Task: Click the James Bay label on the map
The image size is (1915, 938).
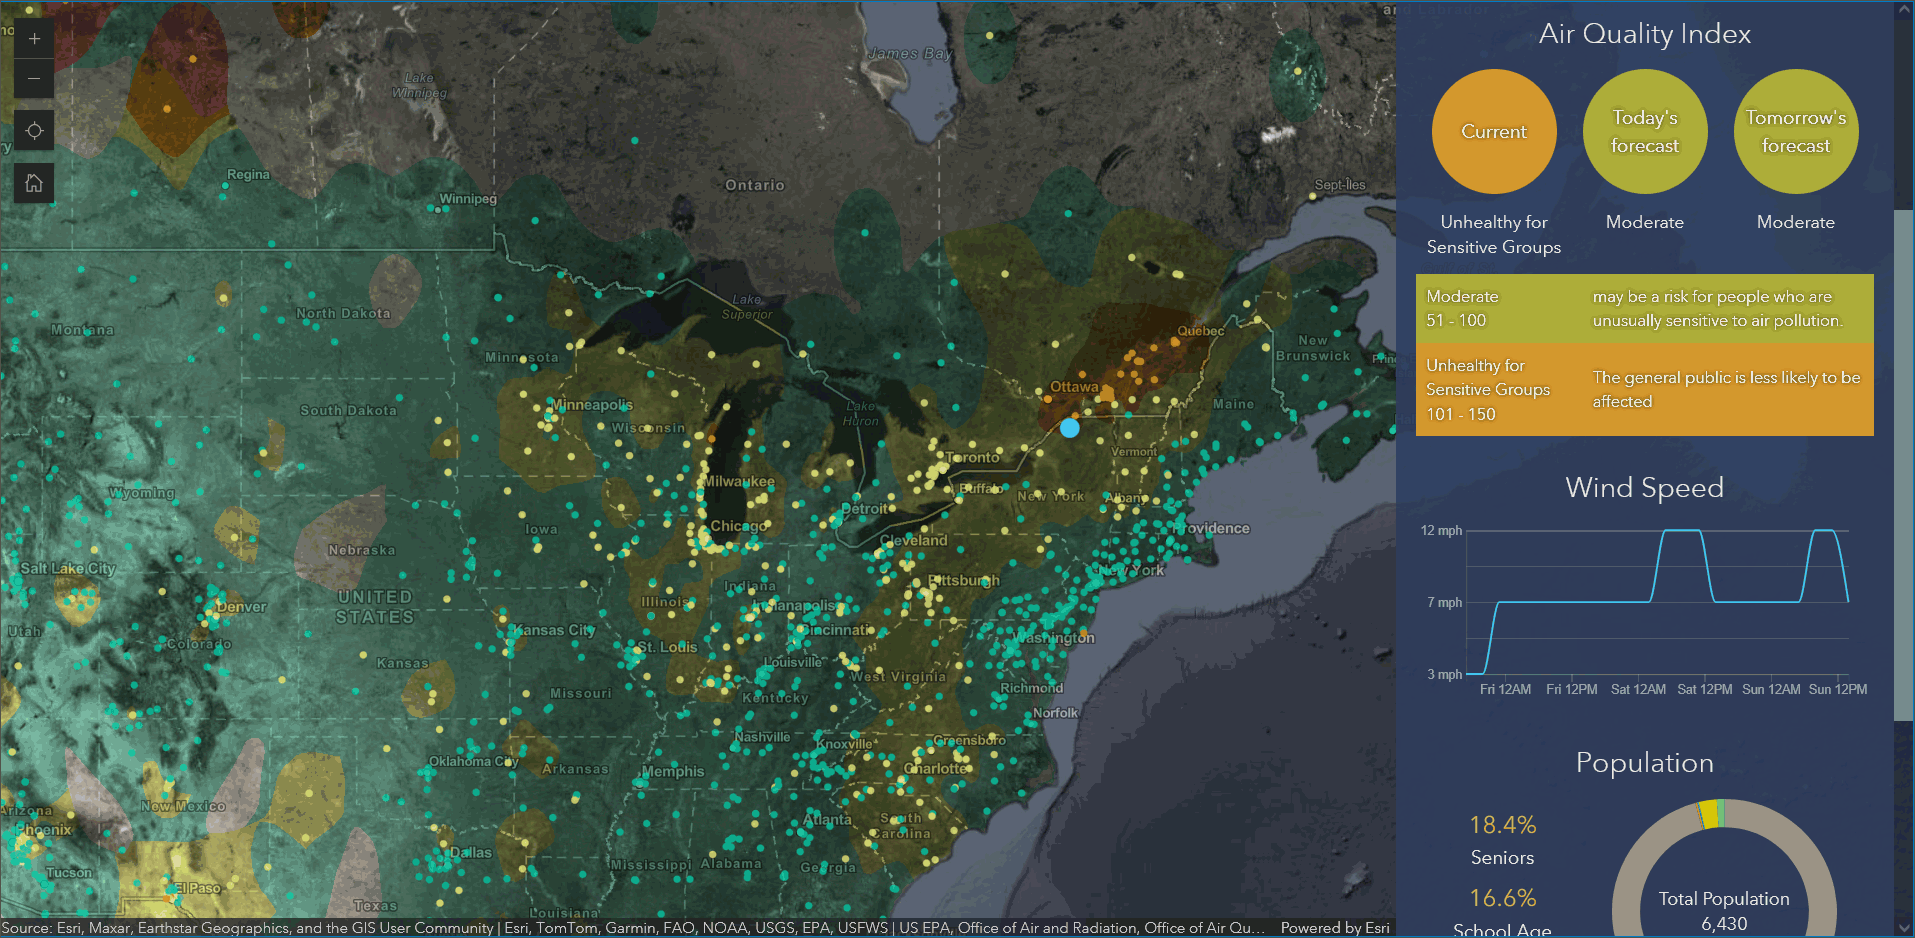Action: pyautogui.click(x=910, y=54)
